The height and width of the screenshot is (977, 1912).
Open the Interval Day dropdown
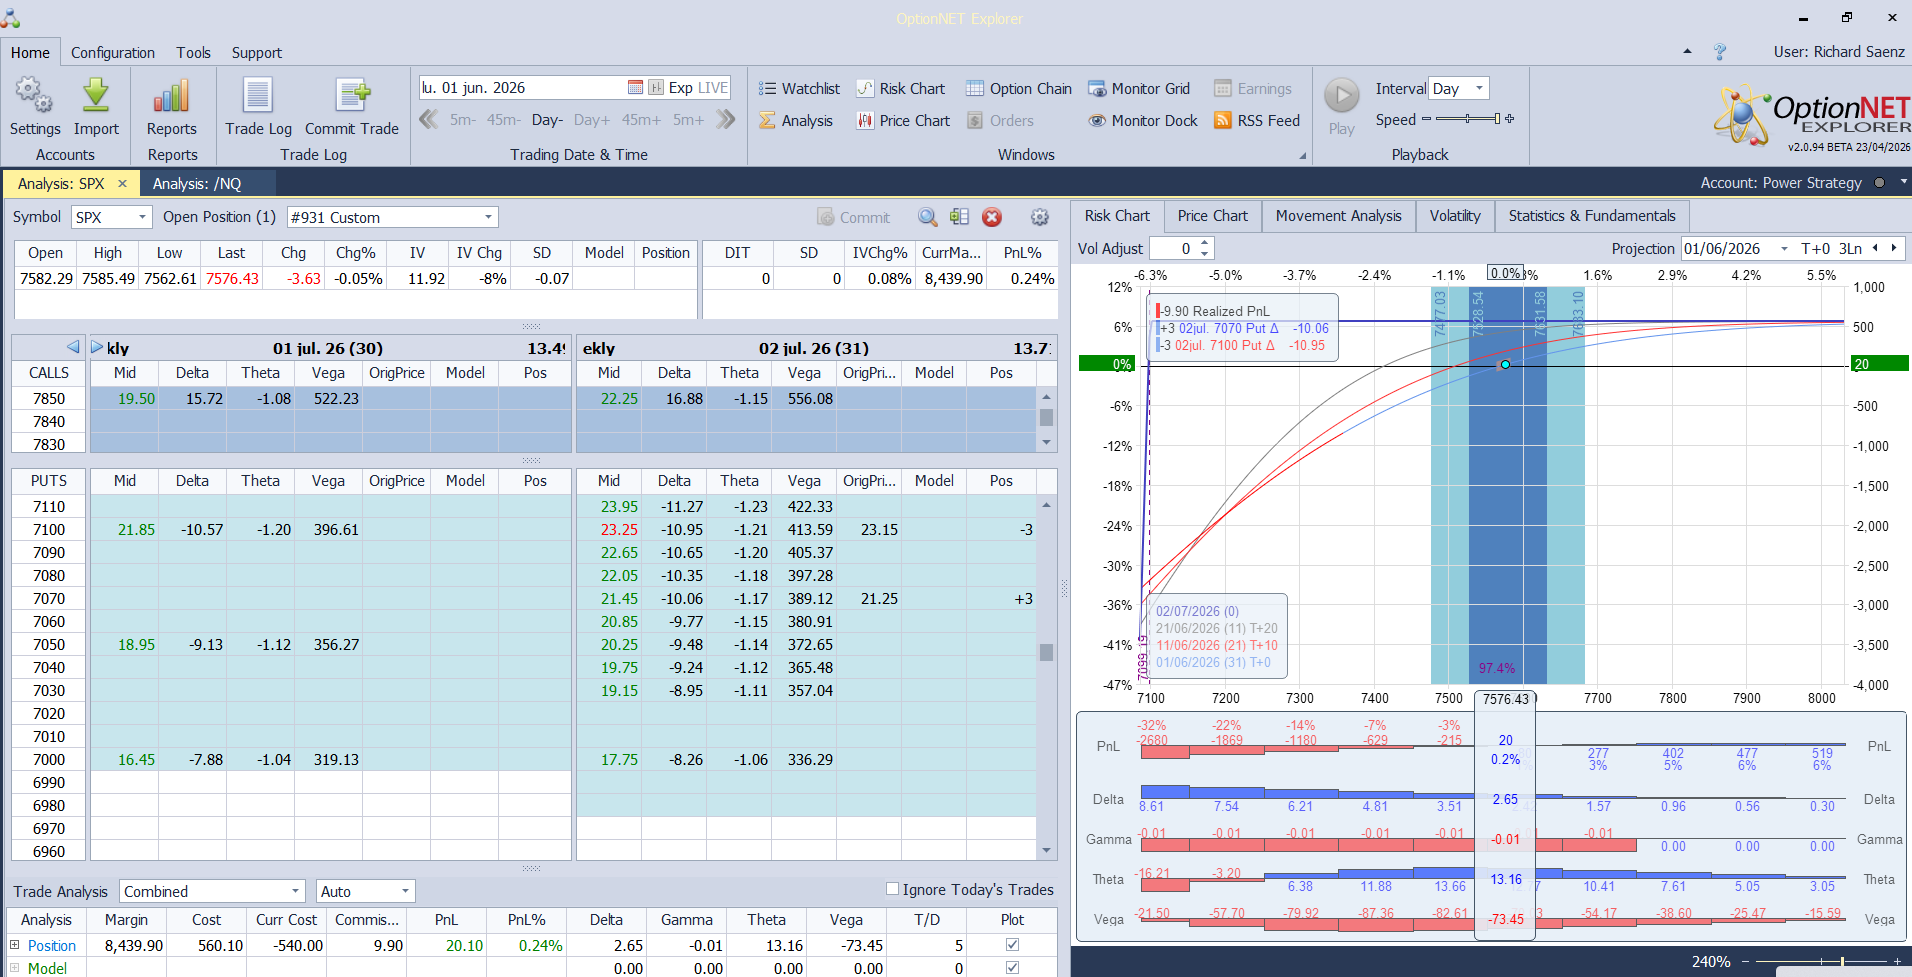tap(1480, 88)
